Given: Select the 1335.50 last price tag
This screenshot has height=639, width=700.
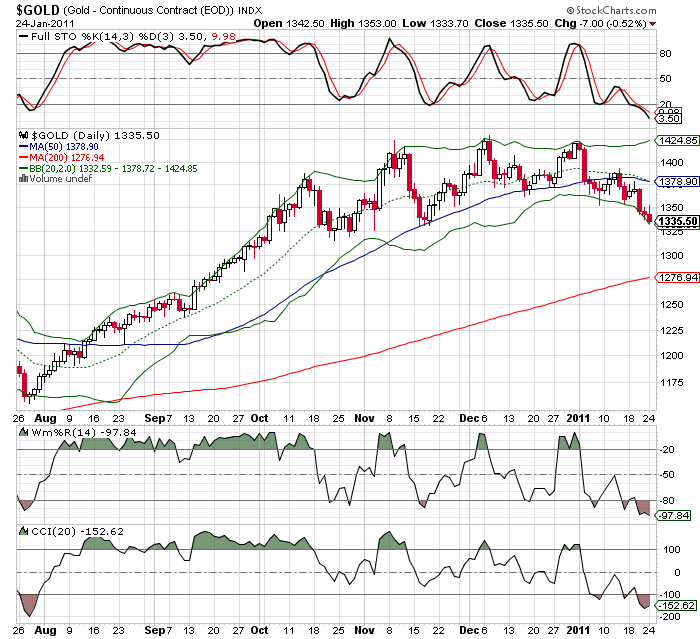Looking at the screenshot, I should point(674,221).
